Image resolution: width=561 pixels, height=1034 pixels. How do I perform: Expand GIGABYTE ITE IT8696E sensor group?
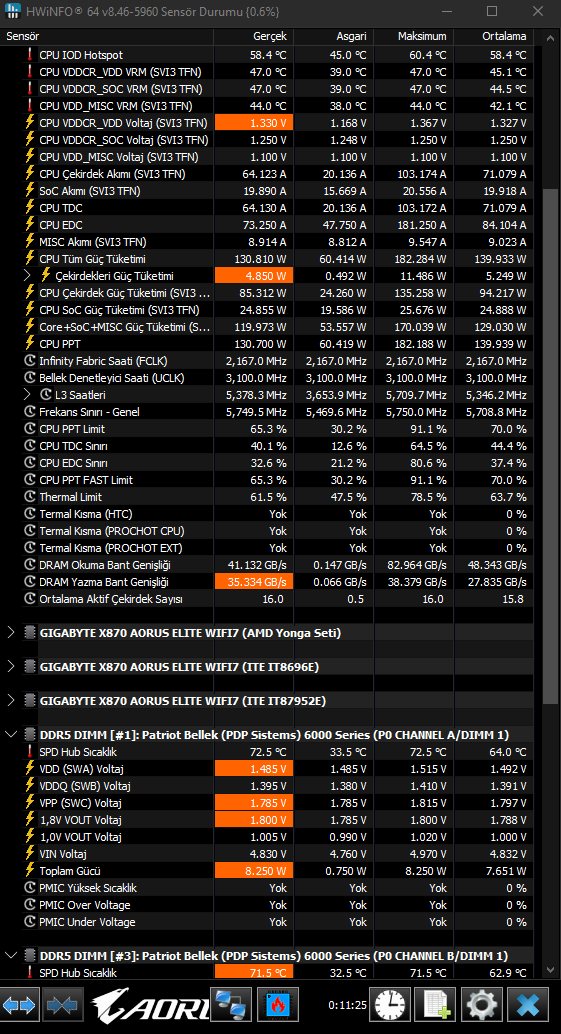coord(11,667)
